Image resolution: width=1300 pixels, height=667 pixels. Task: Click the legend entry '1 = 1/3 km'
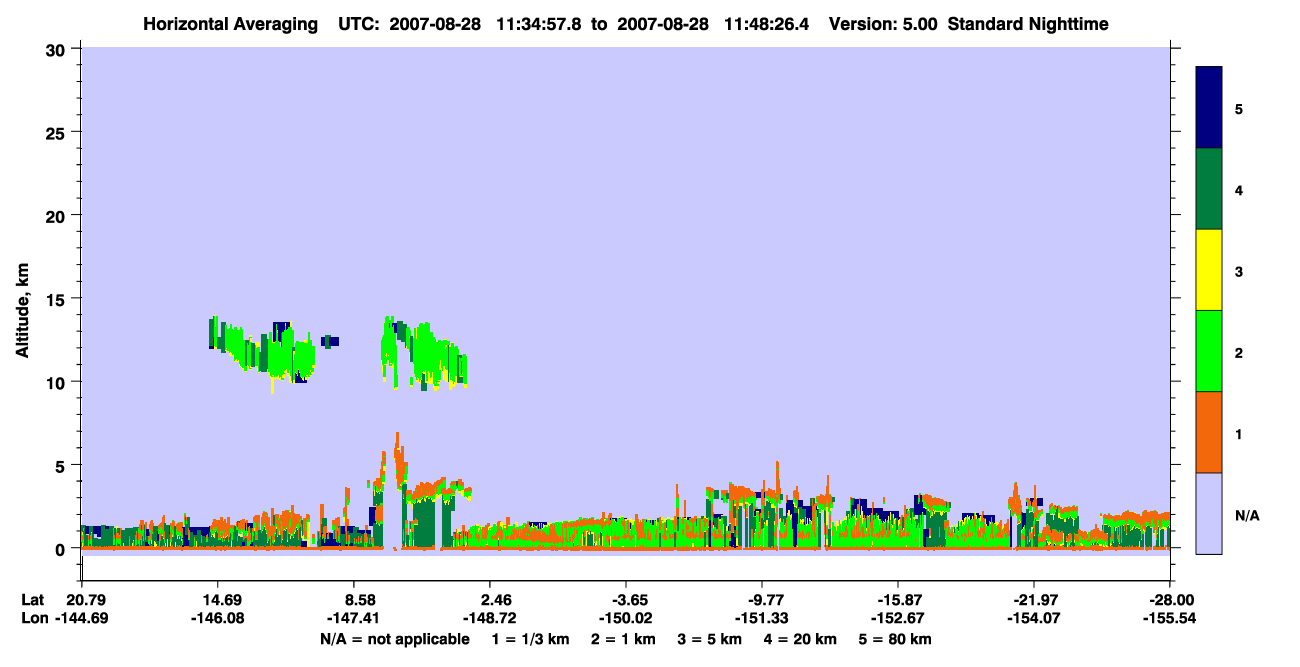tap(530, 639)
